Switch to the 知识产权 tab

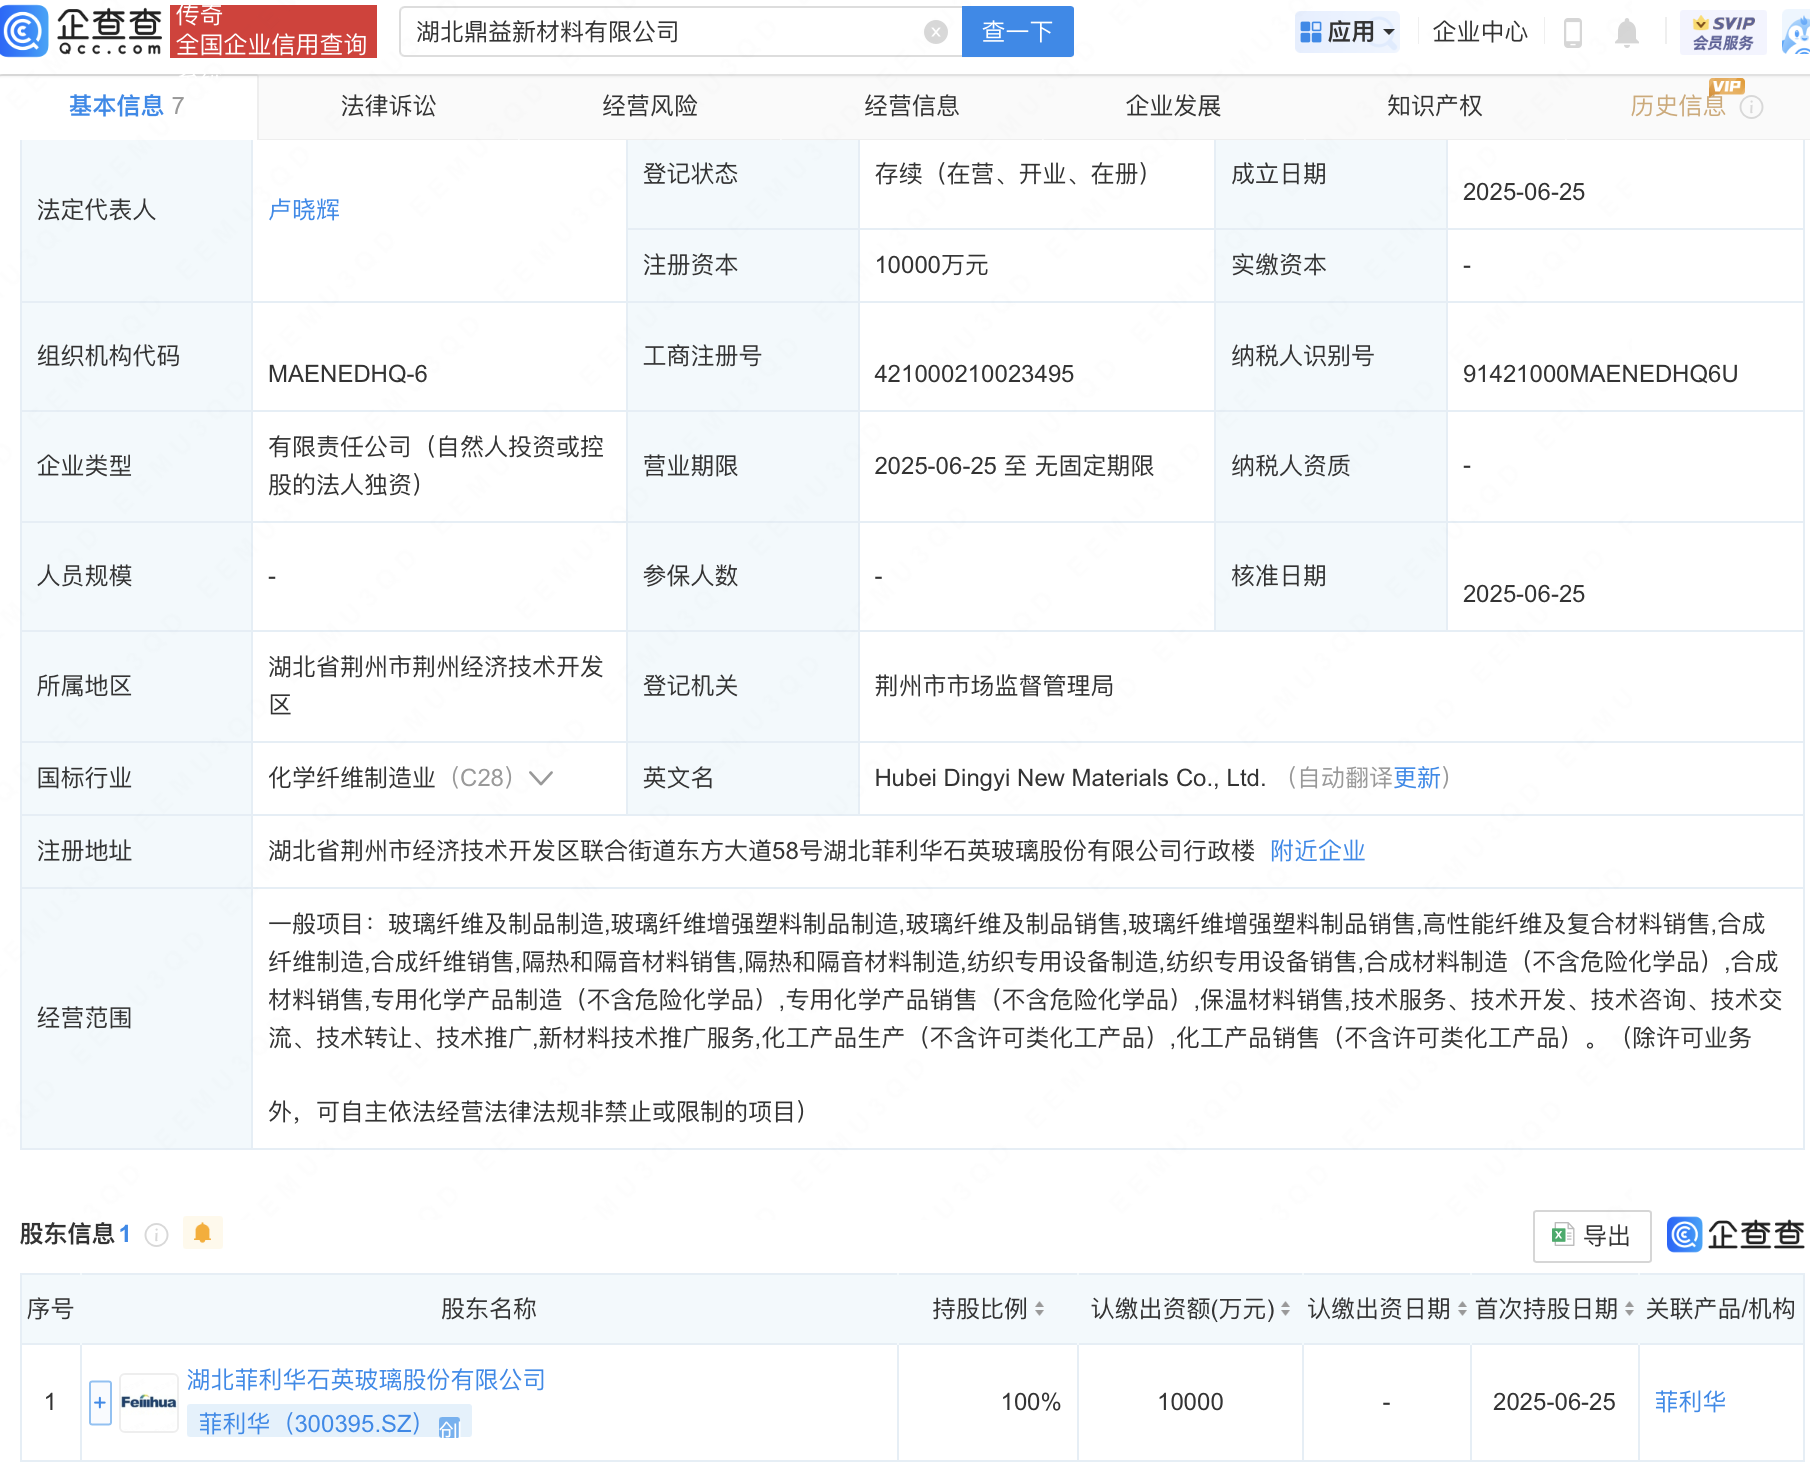[1435, 106]
